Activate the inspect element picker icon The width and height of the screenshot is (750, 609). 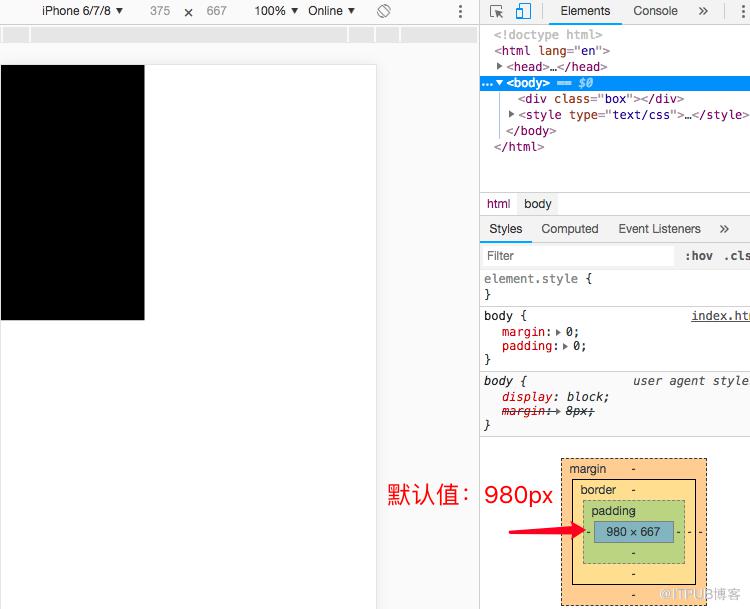point(496,11)
